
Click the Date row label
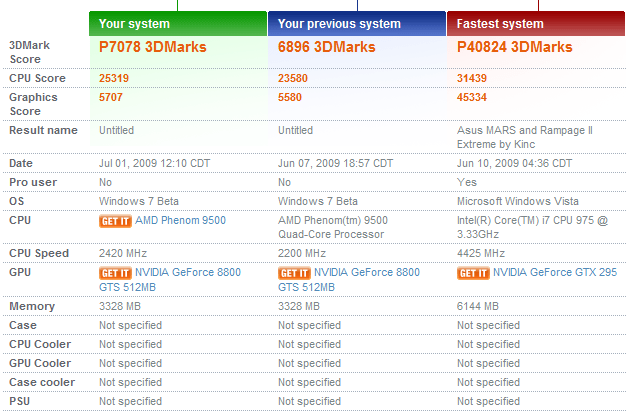coord(21,163)
